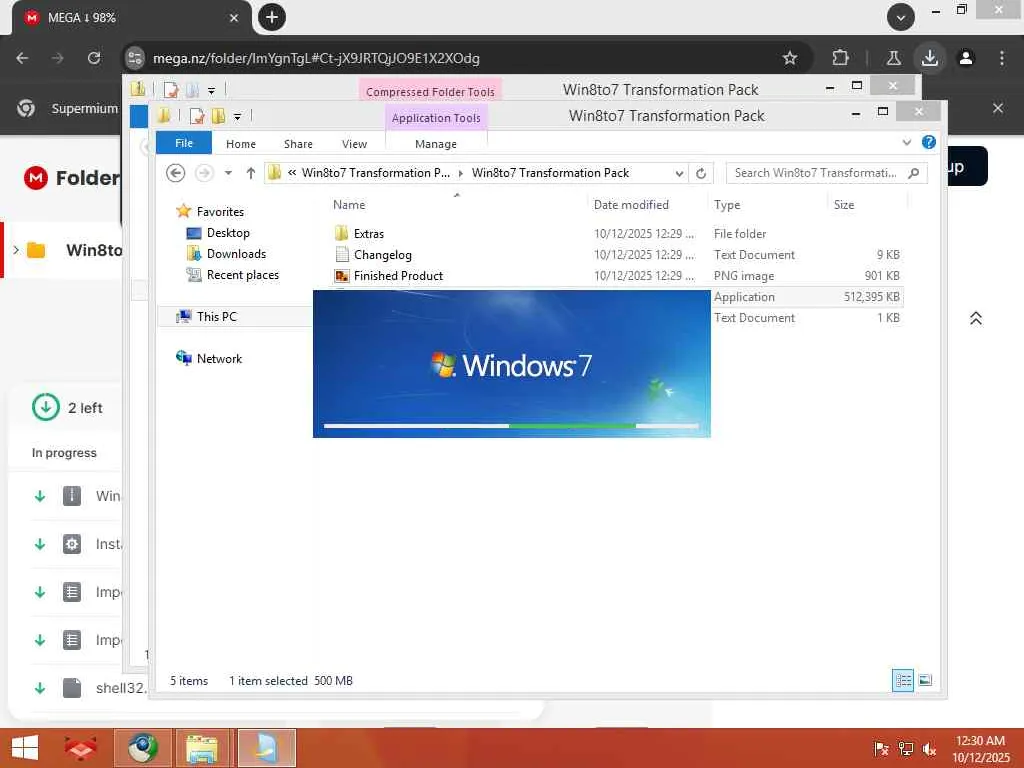Click the network tray icon
Screen dimensions: 1024x768
[x=905, y=748]
